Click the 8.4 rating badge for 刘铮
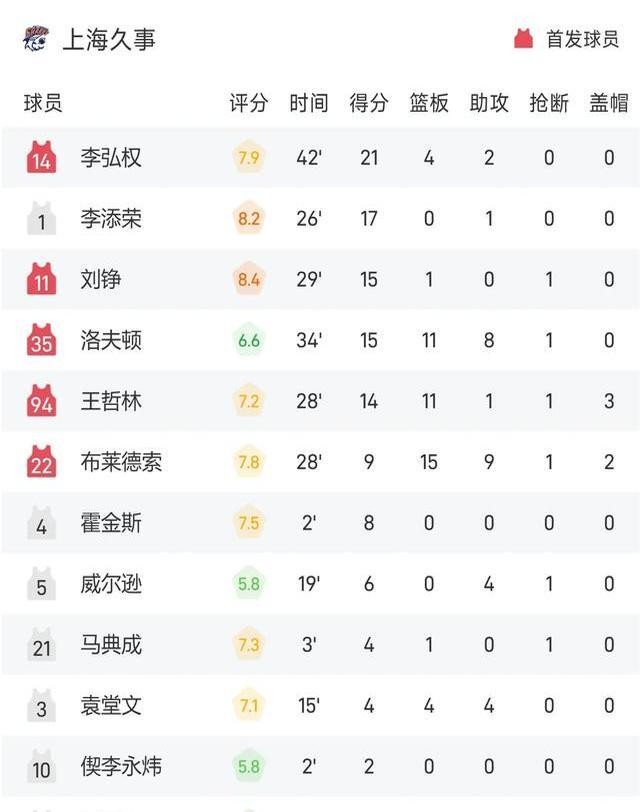Image resolution: width=640 pixels, height=812 pixels. pyautogui.click(x=249, y=279)
